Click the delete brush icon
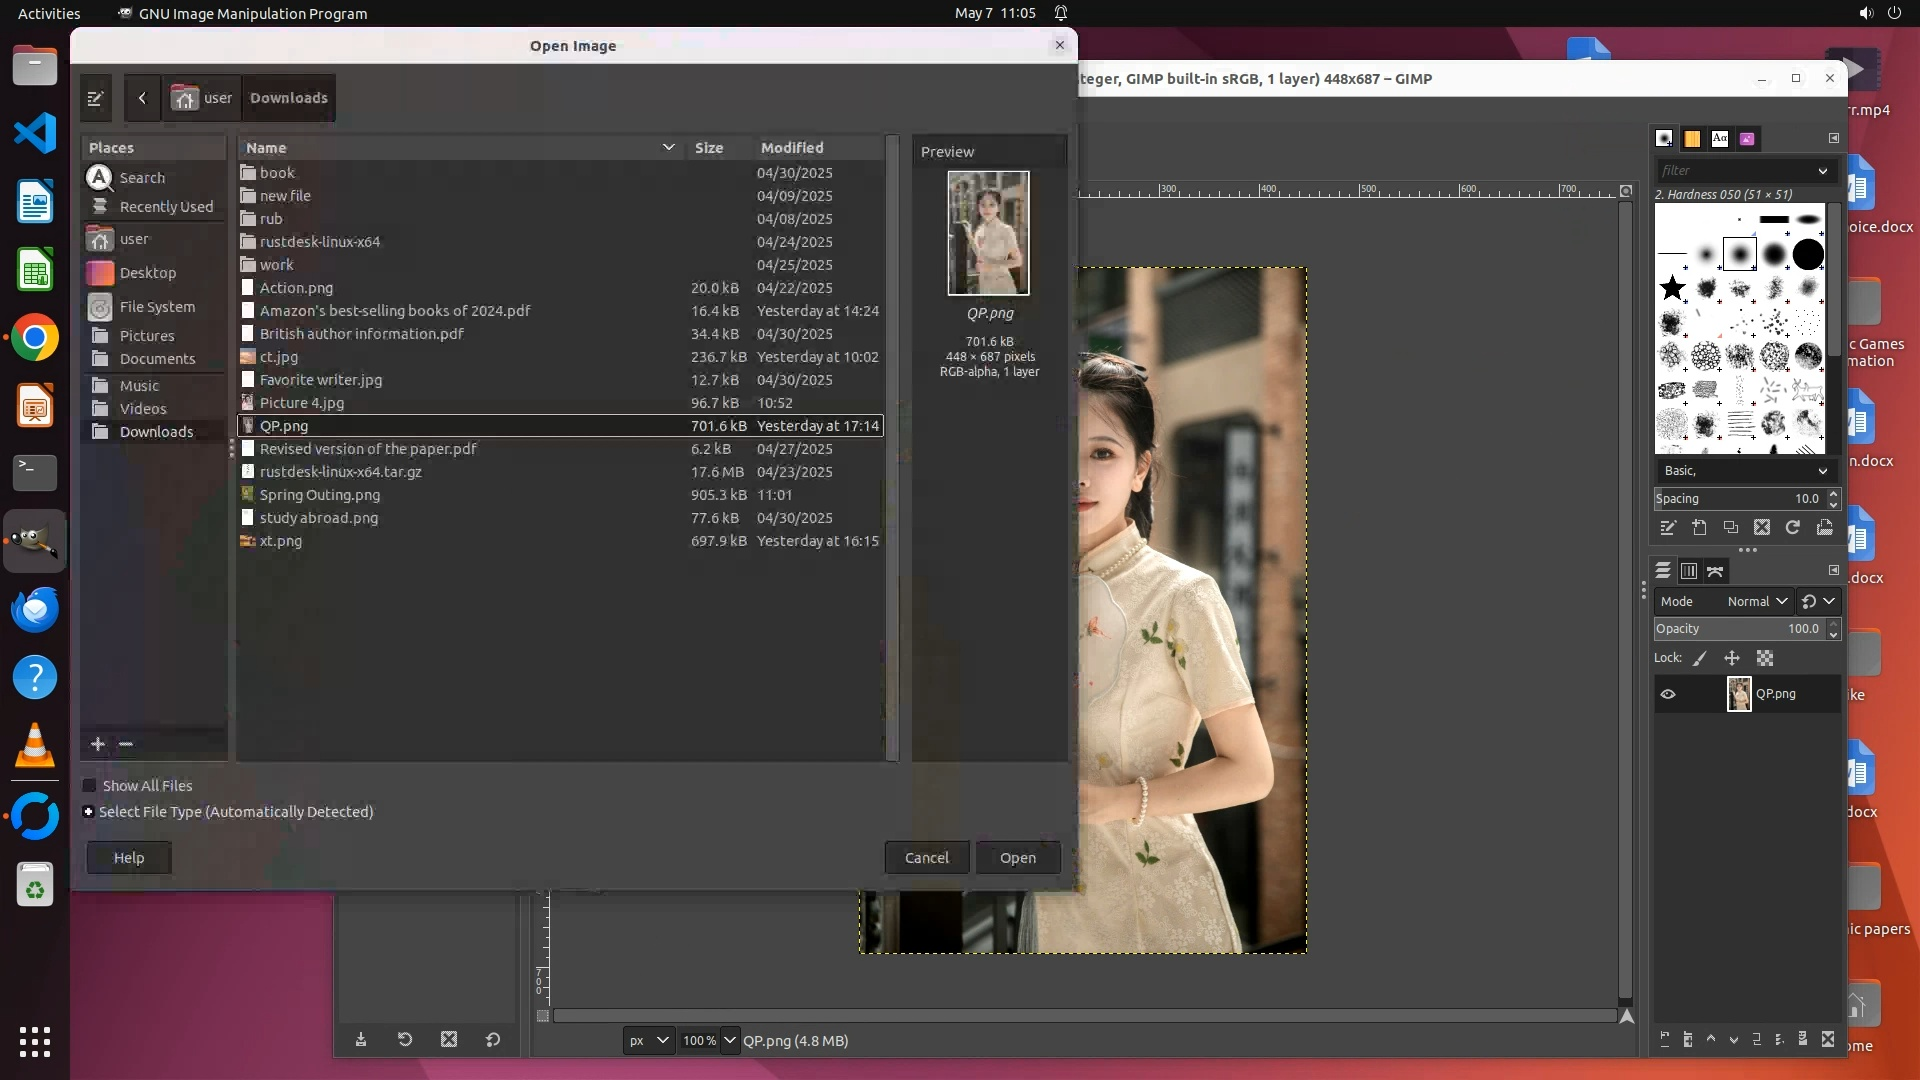Viewport: 1920px width, 1080px height. coord(1762,528)
